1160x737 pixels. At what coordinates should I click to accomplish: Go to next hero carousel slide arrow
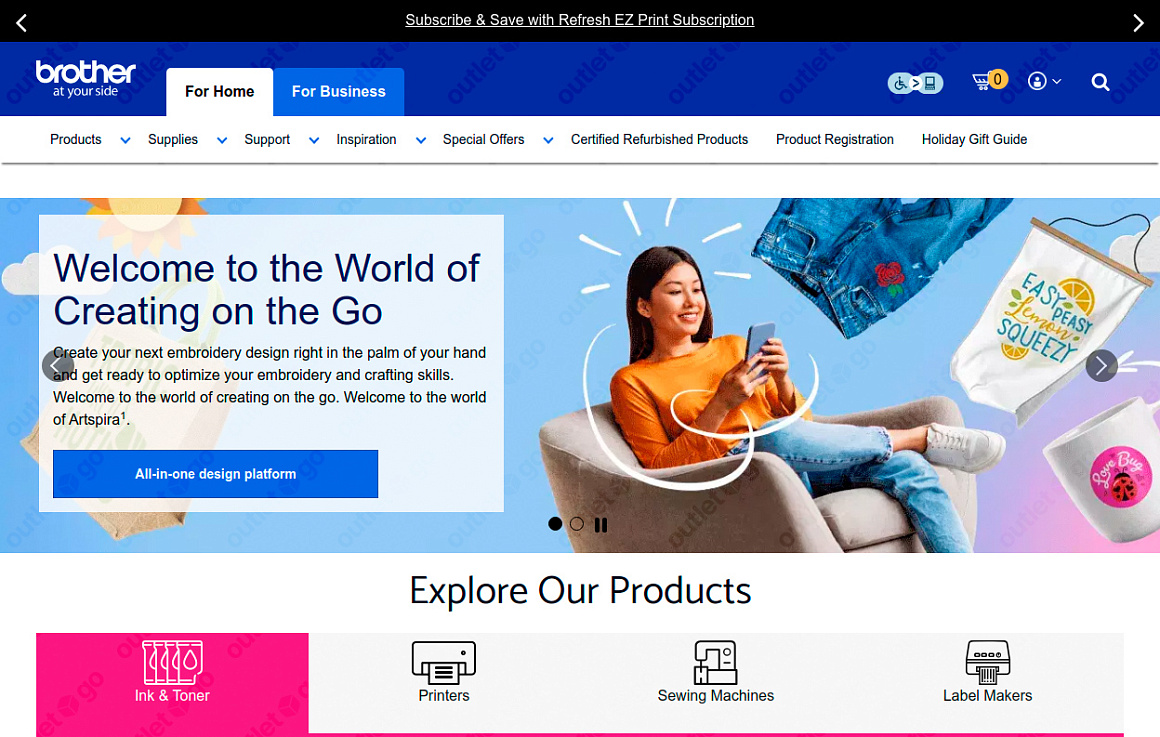[1101, 366]
